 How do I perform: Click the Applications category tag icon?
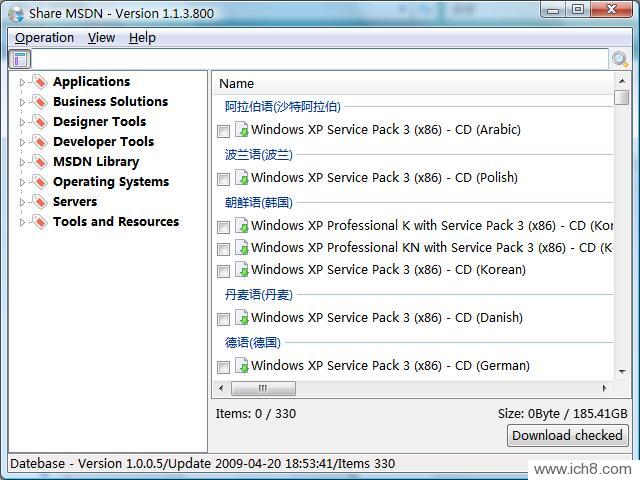(x=39, y=82)
